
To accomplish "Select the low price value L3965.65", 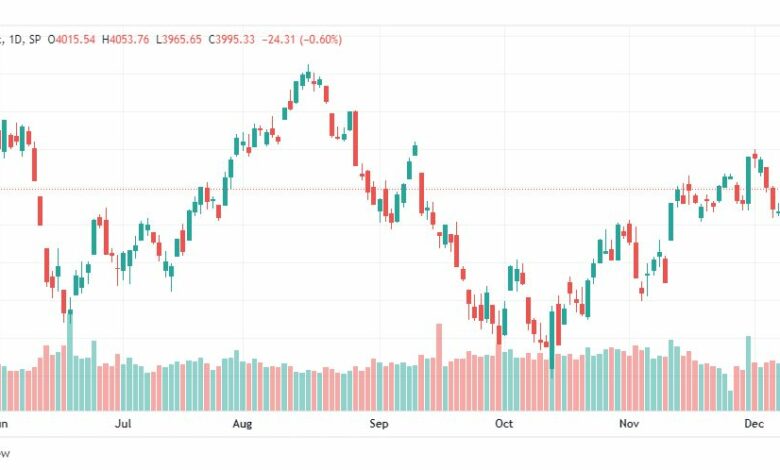I will pos(179,39).
